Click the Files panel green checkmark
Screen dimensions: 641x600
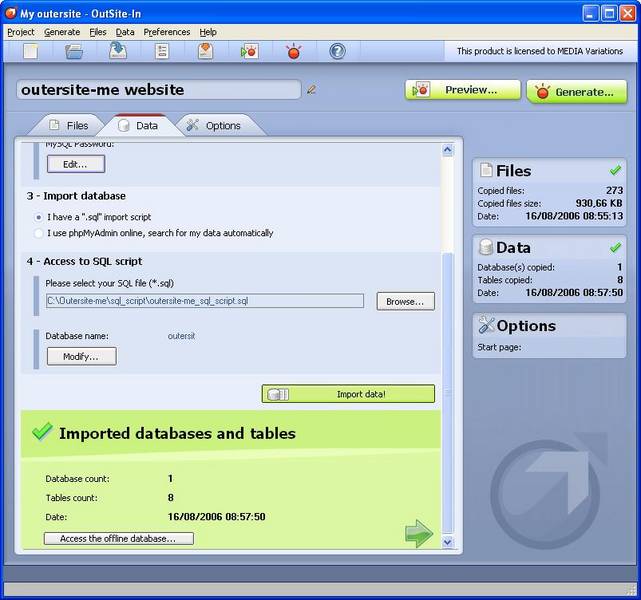pyautogui.click(x=615, y=170)
